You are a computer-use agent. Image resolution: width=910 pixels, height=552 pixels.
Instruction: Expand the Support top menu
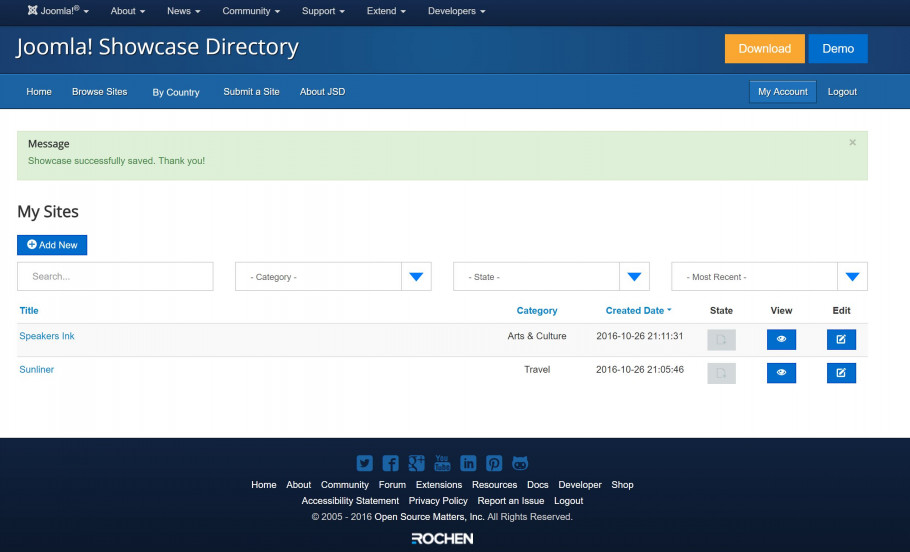tap(323, 11)
